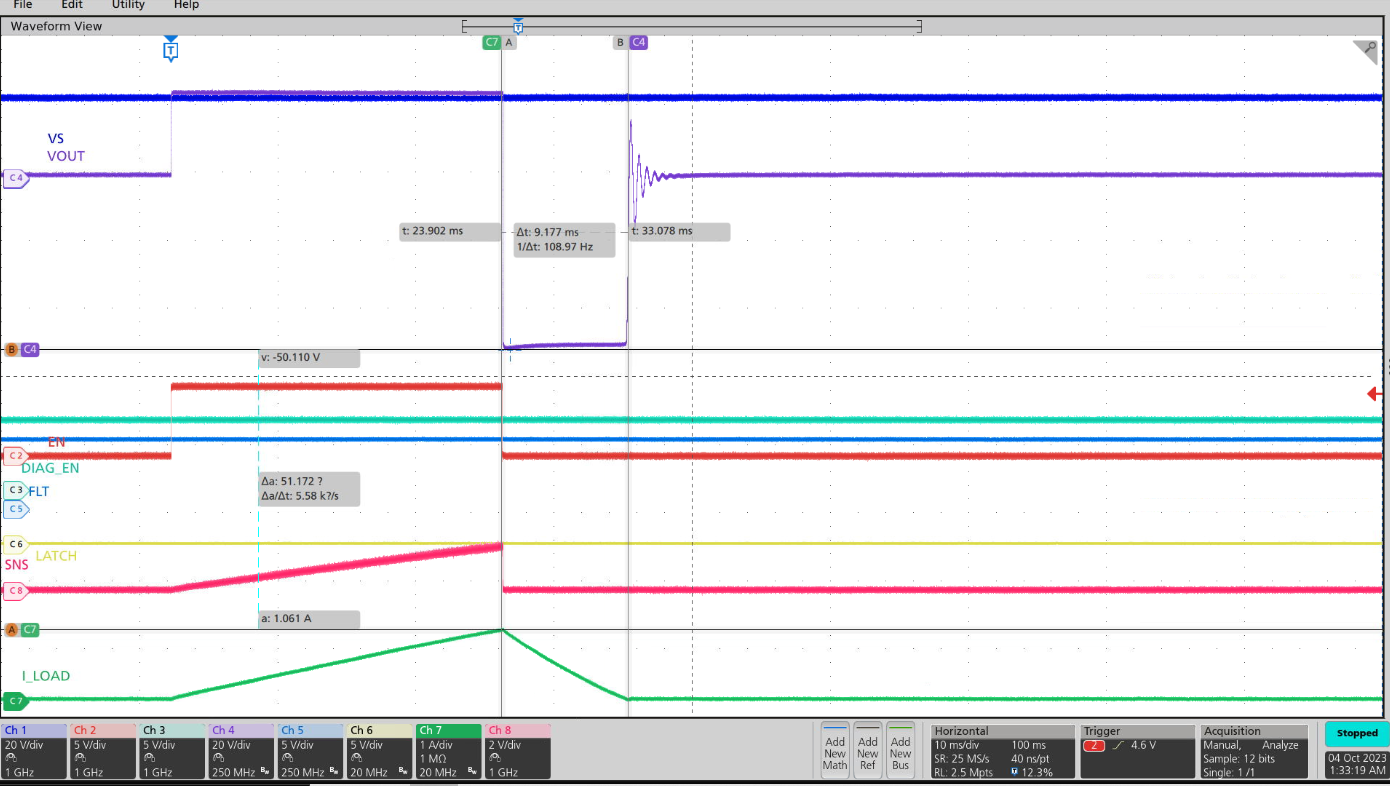Click the Add New Bus button

tap(900, 752)
